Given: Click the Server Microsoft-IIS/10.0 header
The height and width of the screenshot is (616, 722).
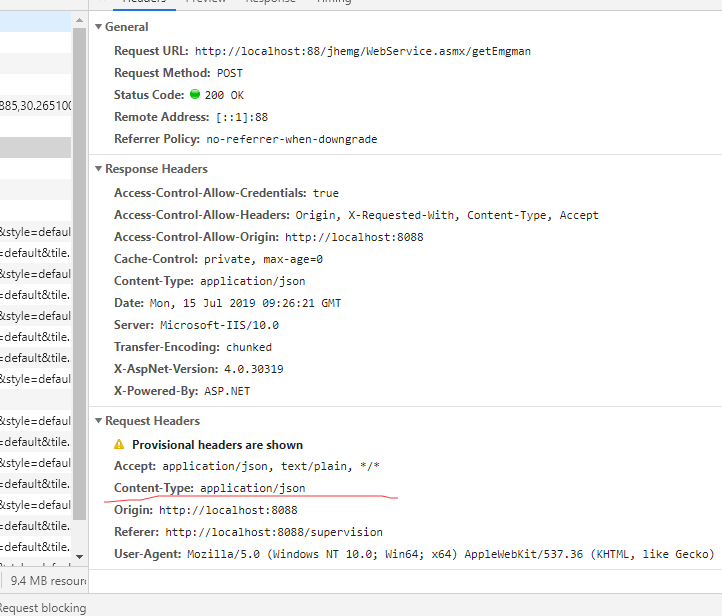Looking at the screenshot, I should (x=196, y=325).
